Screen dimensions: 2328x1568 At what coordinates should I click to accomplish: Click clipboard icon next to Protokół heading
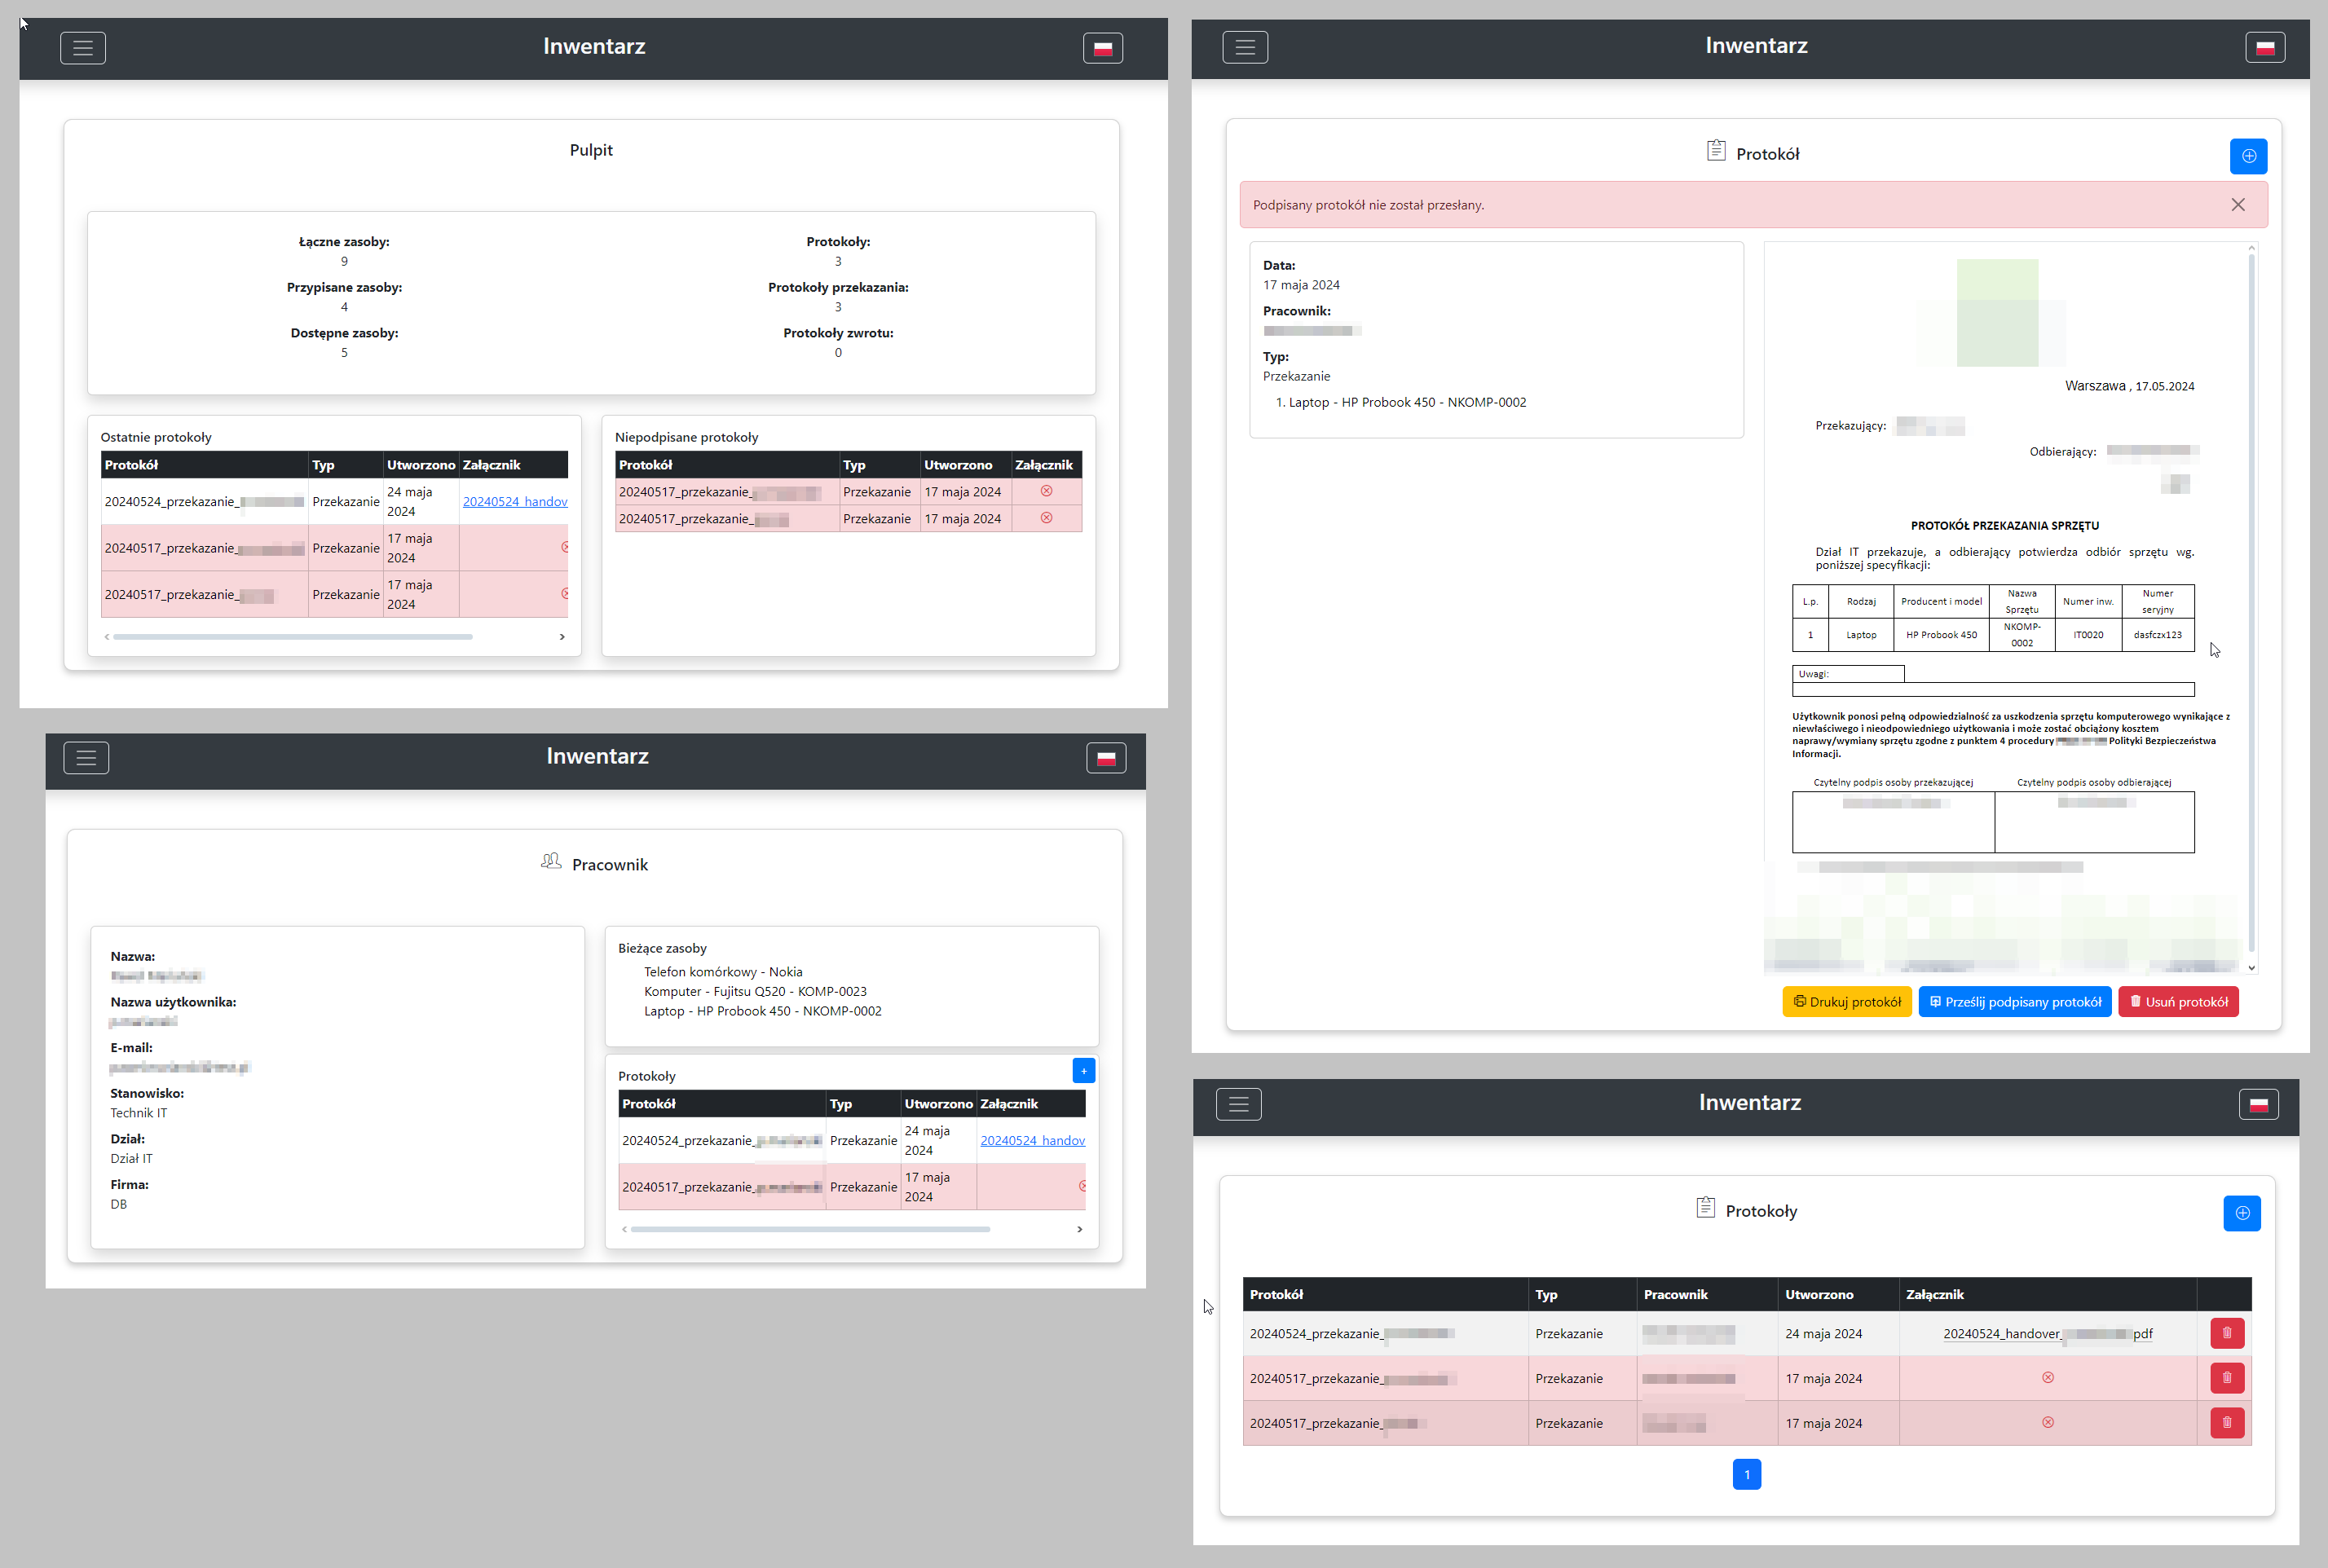point(1716,151)
